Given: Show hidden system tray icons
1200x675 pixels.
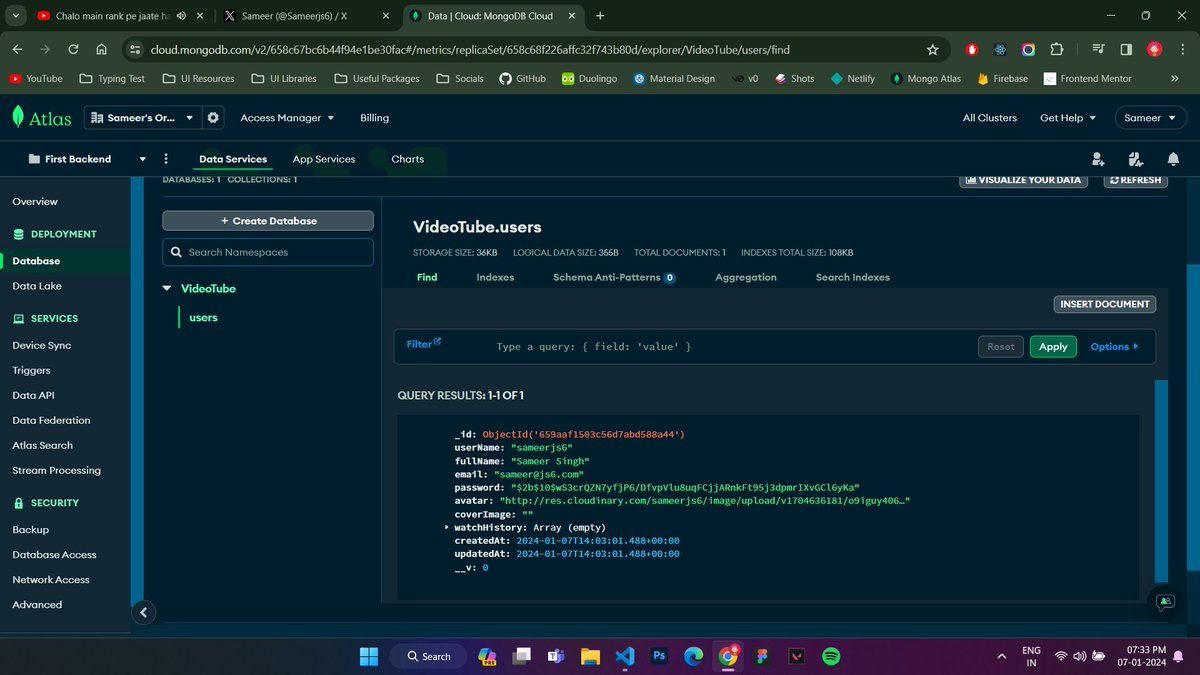Looking at the screenshot, I should coord(1001,656).
